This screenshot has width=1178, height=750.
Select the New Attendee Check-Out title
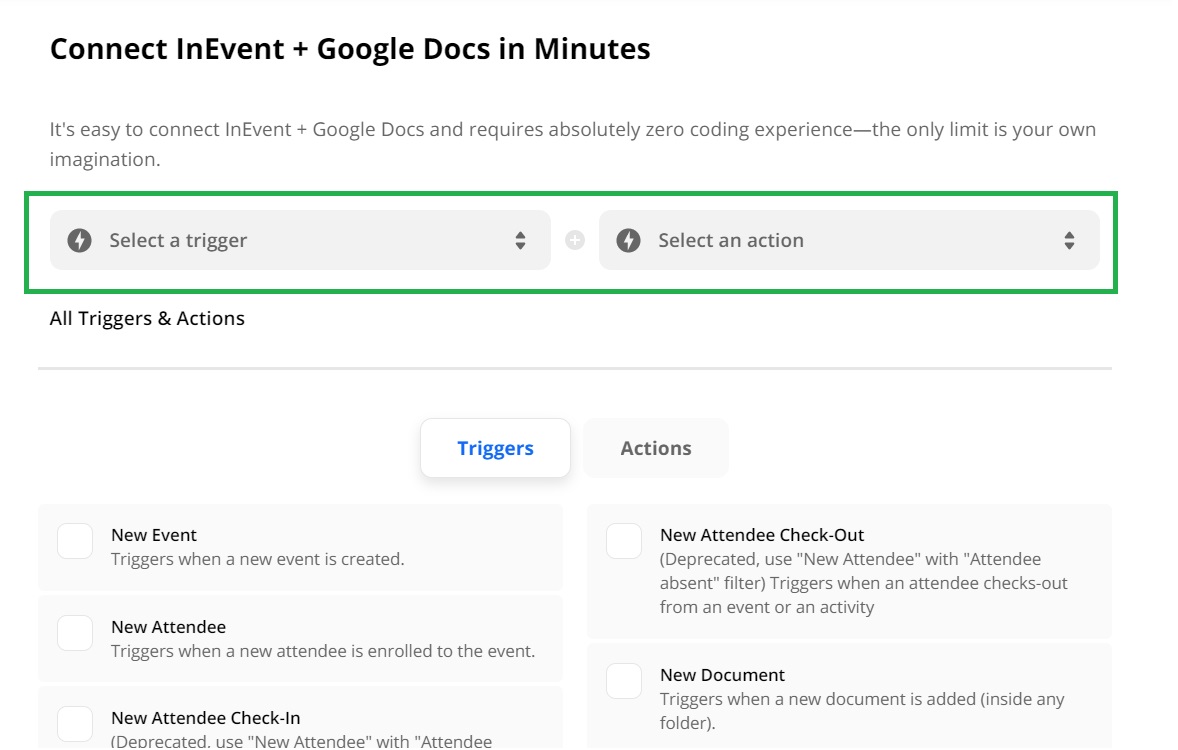(x=762, y=535)
